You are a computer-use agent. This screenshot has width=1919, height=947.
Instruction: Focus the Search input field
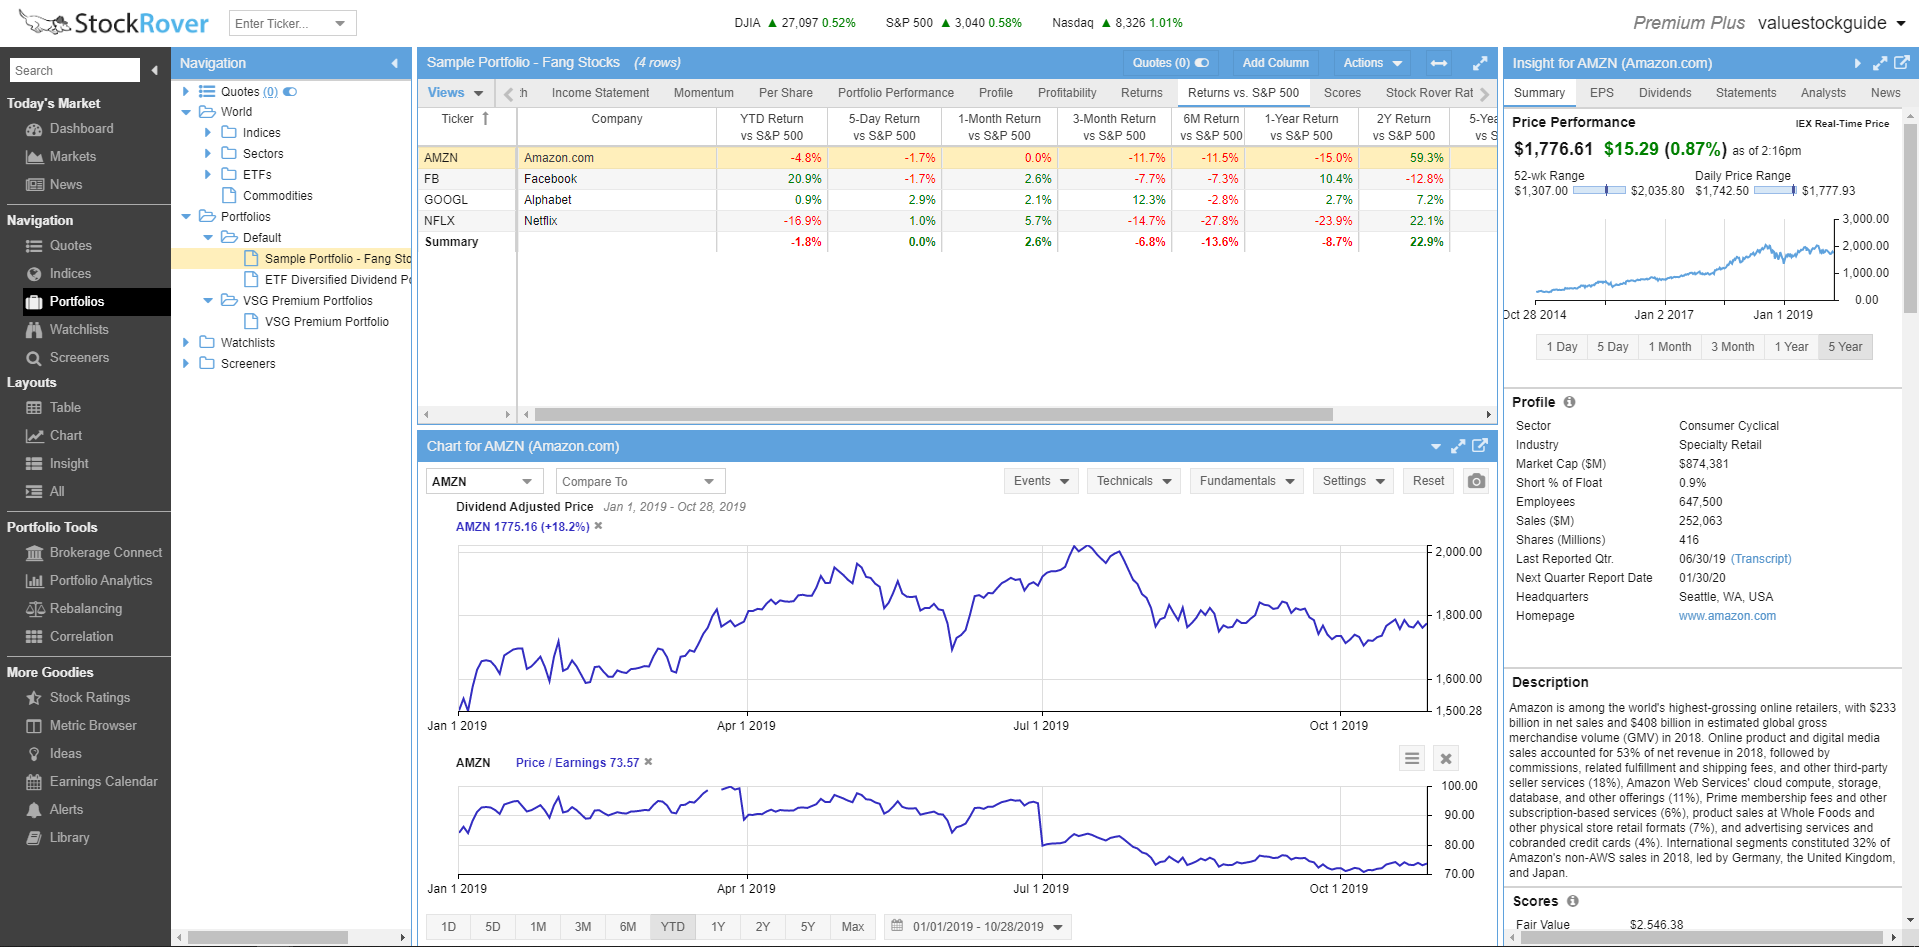pyautogui.click(x=75, y=70)
